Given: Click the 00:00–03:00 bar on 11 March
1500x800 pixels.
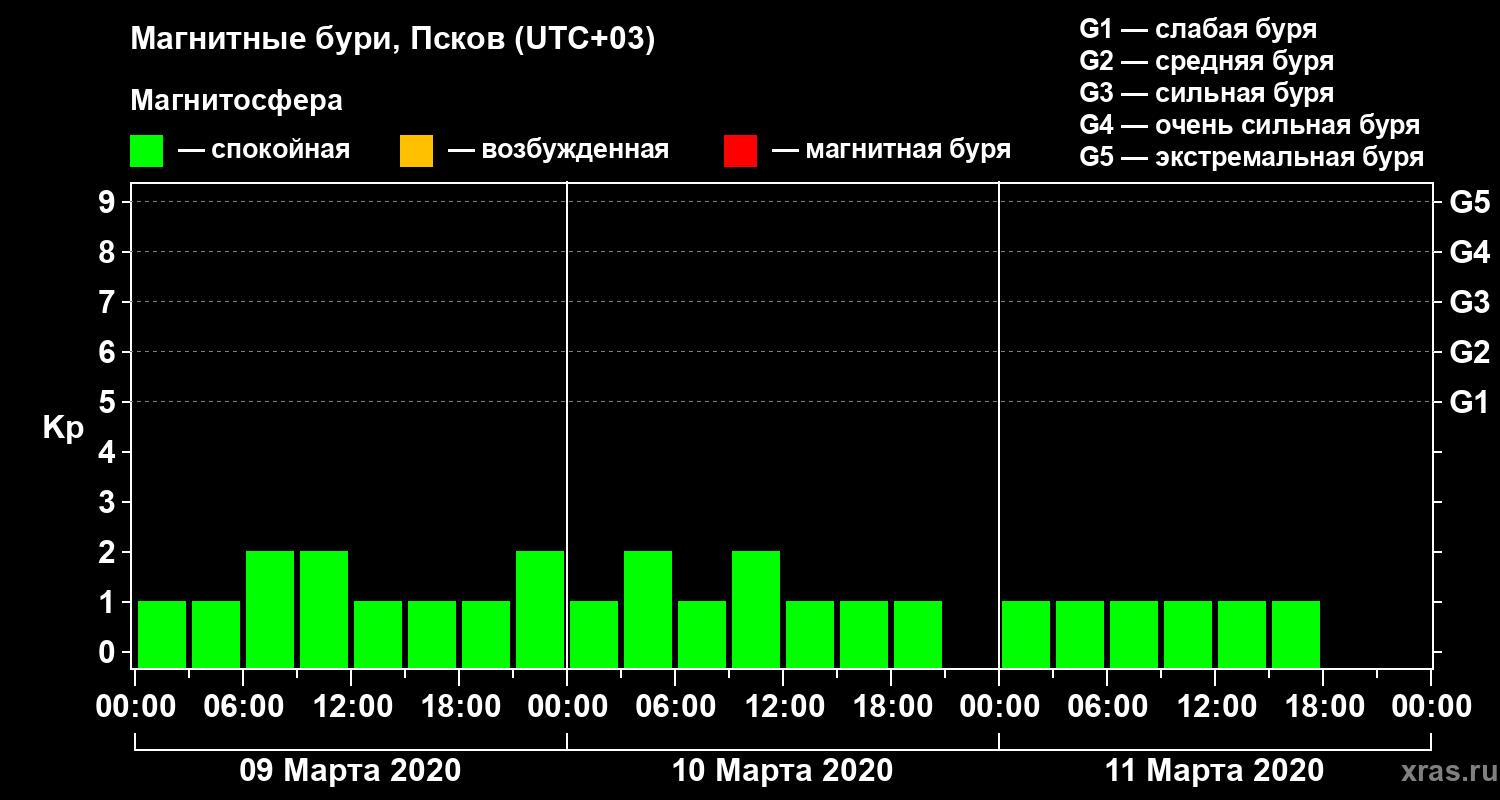Looking at the screenshot, I should 1026,634.
